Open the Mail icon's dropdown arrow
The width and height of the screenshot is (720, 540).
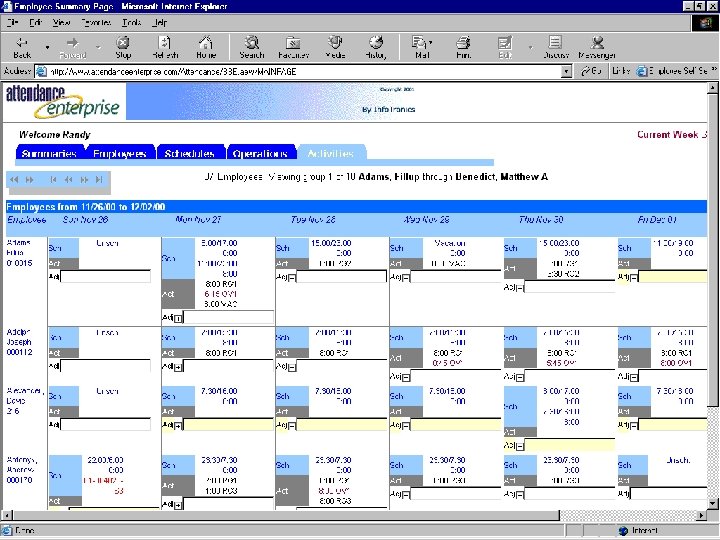430,43
